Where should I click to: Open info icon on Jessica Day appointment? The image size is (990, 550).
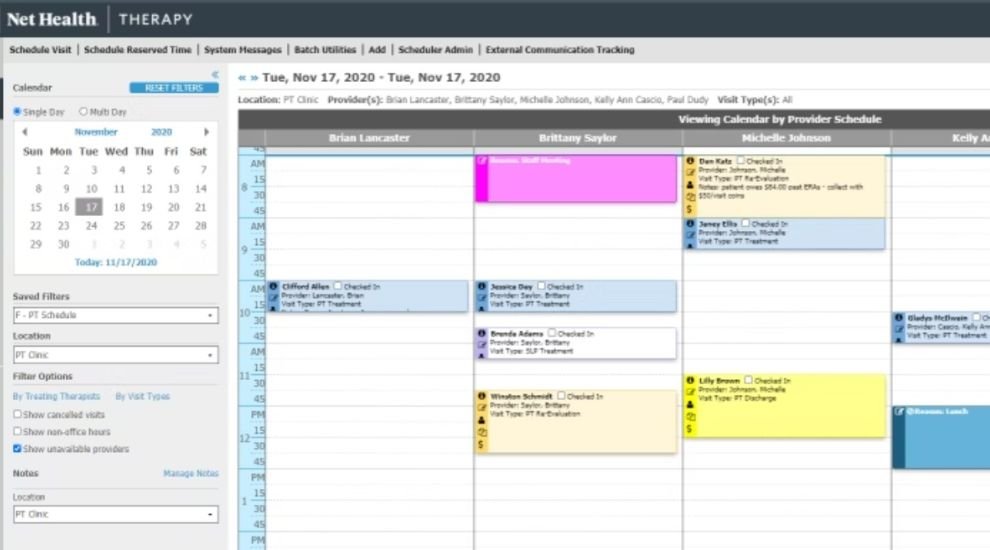click(x=482, y=286)
